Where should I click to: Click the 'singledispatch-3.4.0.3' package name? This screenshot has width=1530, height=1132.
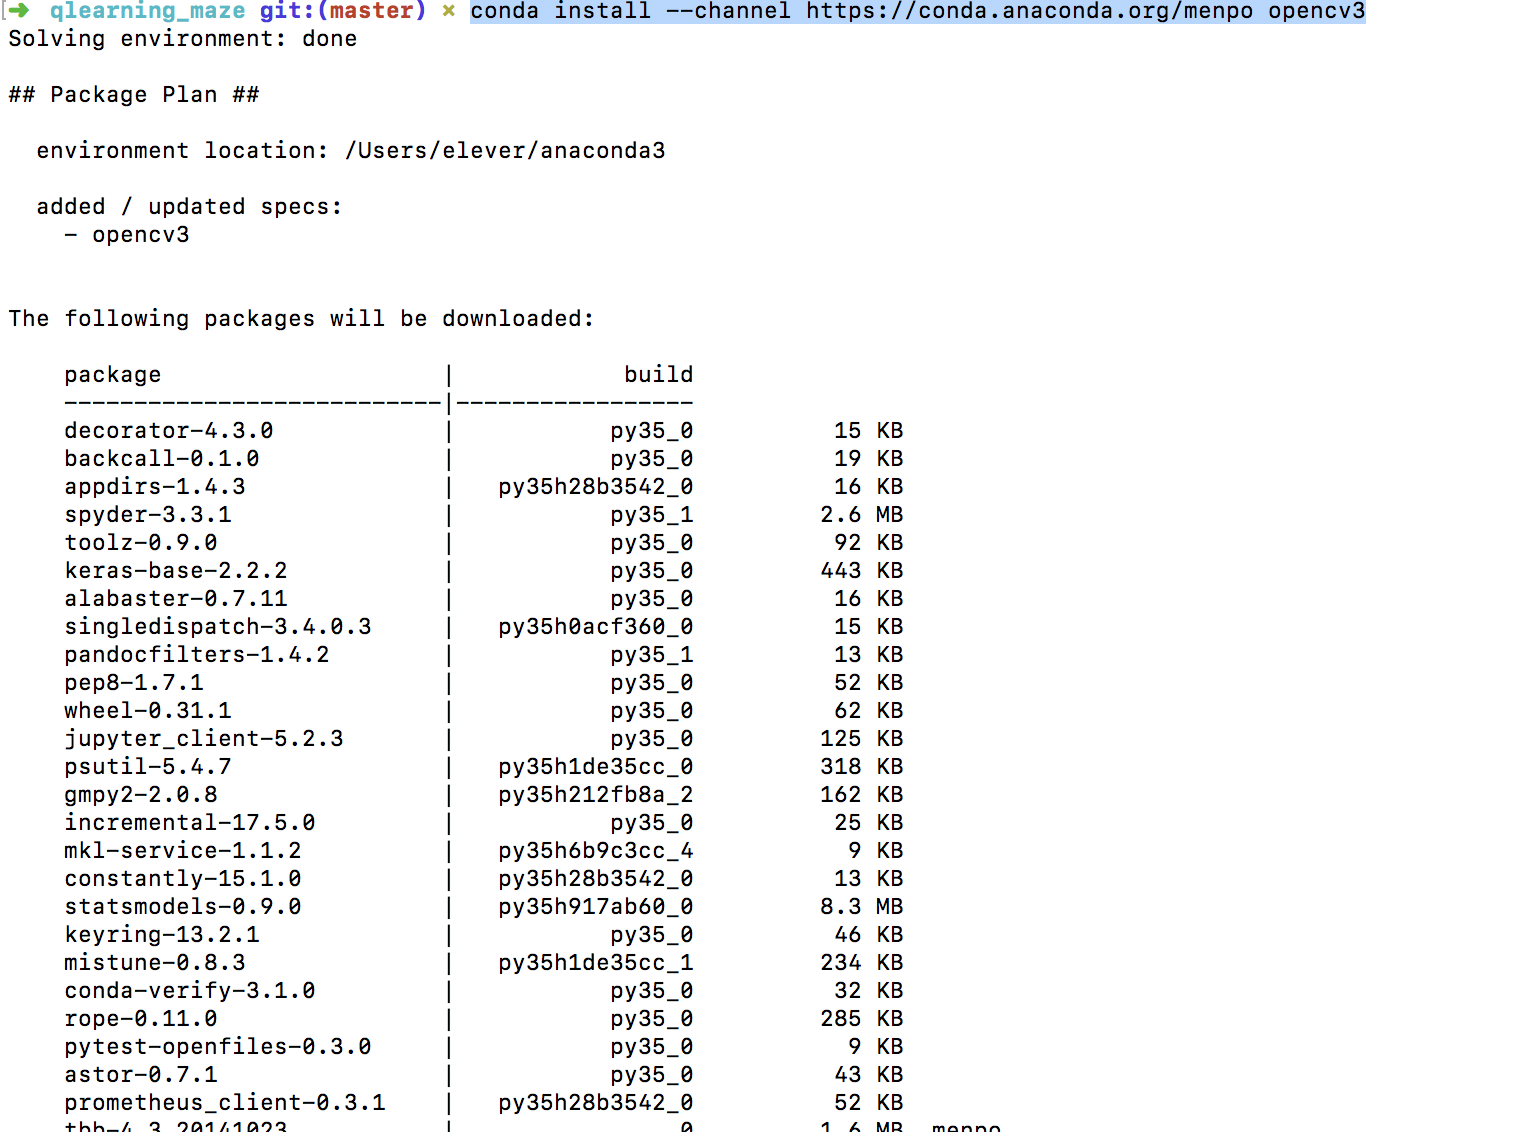(x=218, y=627)
